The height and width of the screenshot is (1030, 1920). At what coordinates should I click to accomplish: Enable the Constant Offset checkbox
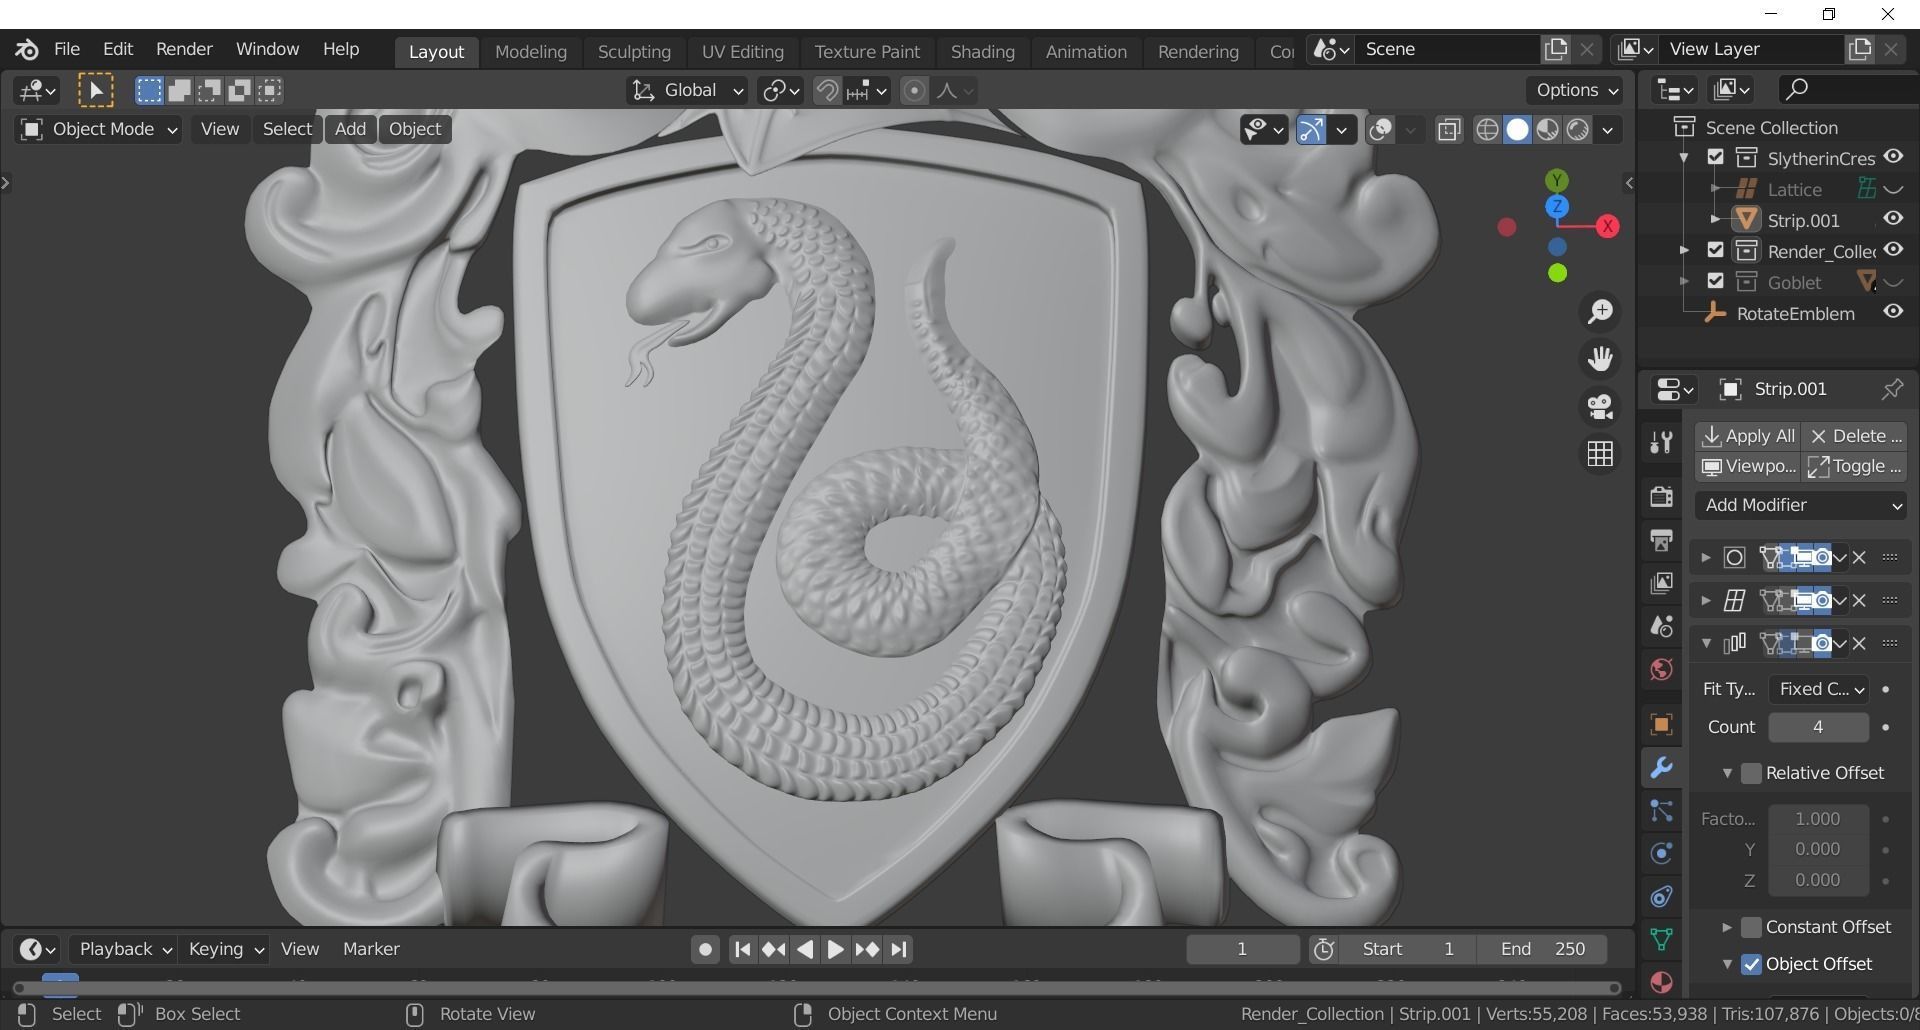[1751, 927]
